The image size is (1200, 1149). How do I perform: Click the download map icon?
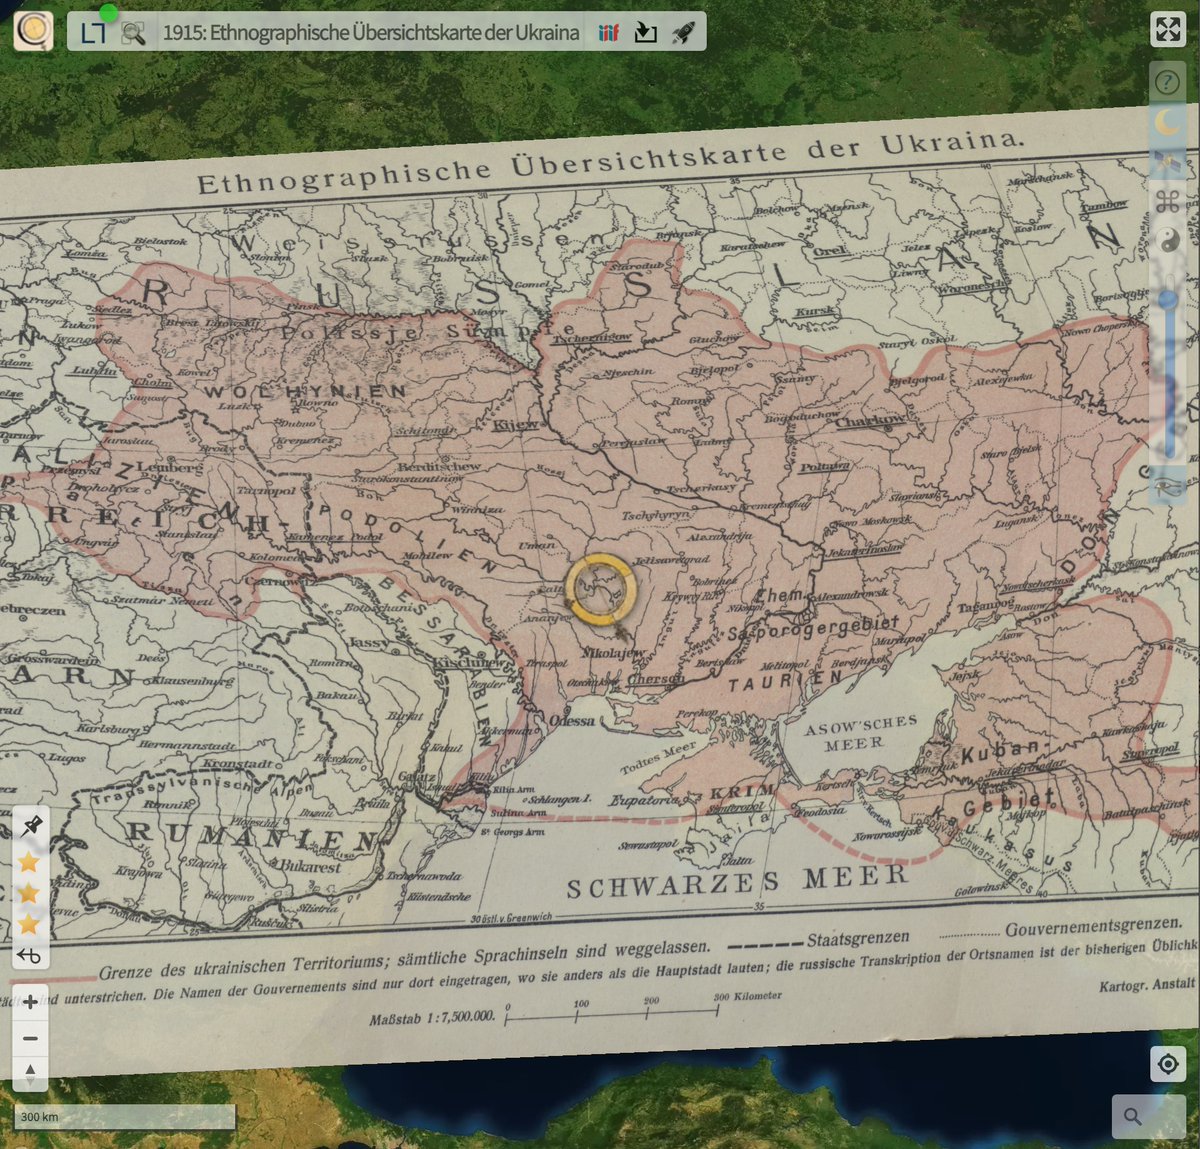tap(646, 33)
